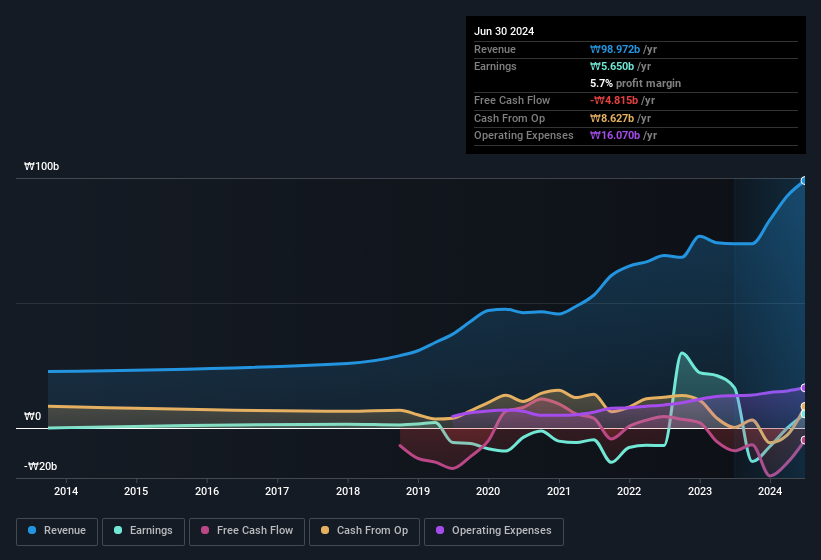Click the 2018 x-axis label
Image resolution: width=821 pixels, height=560 pixels.
pyautogui.click(x=348, y=491)
